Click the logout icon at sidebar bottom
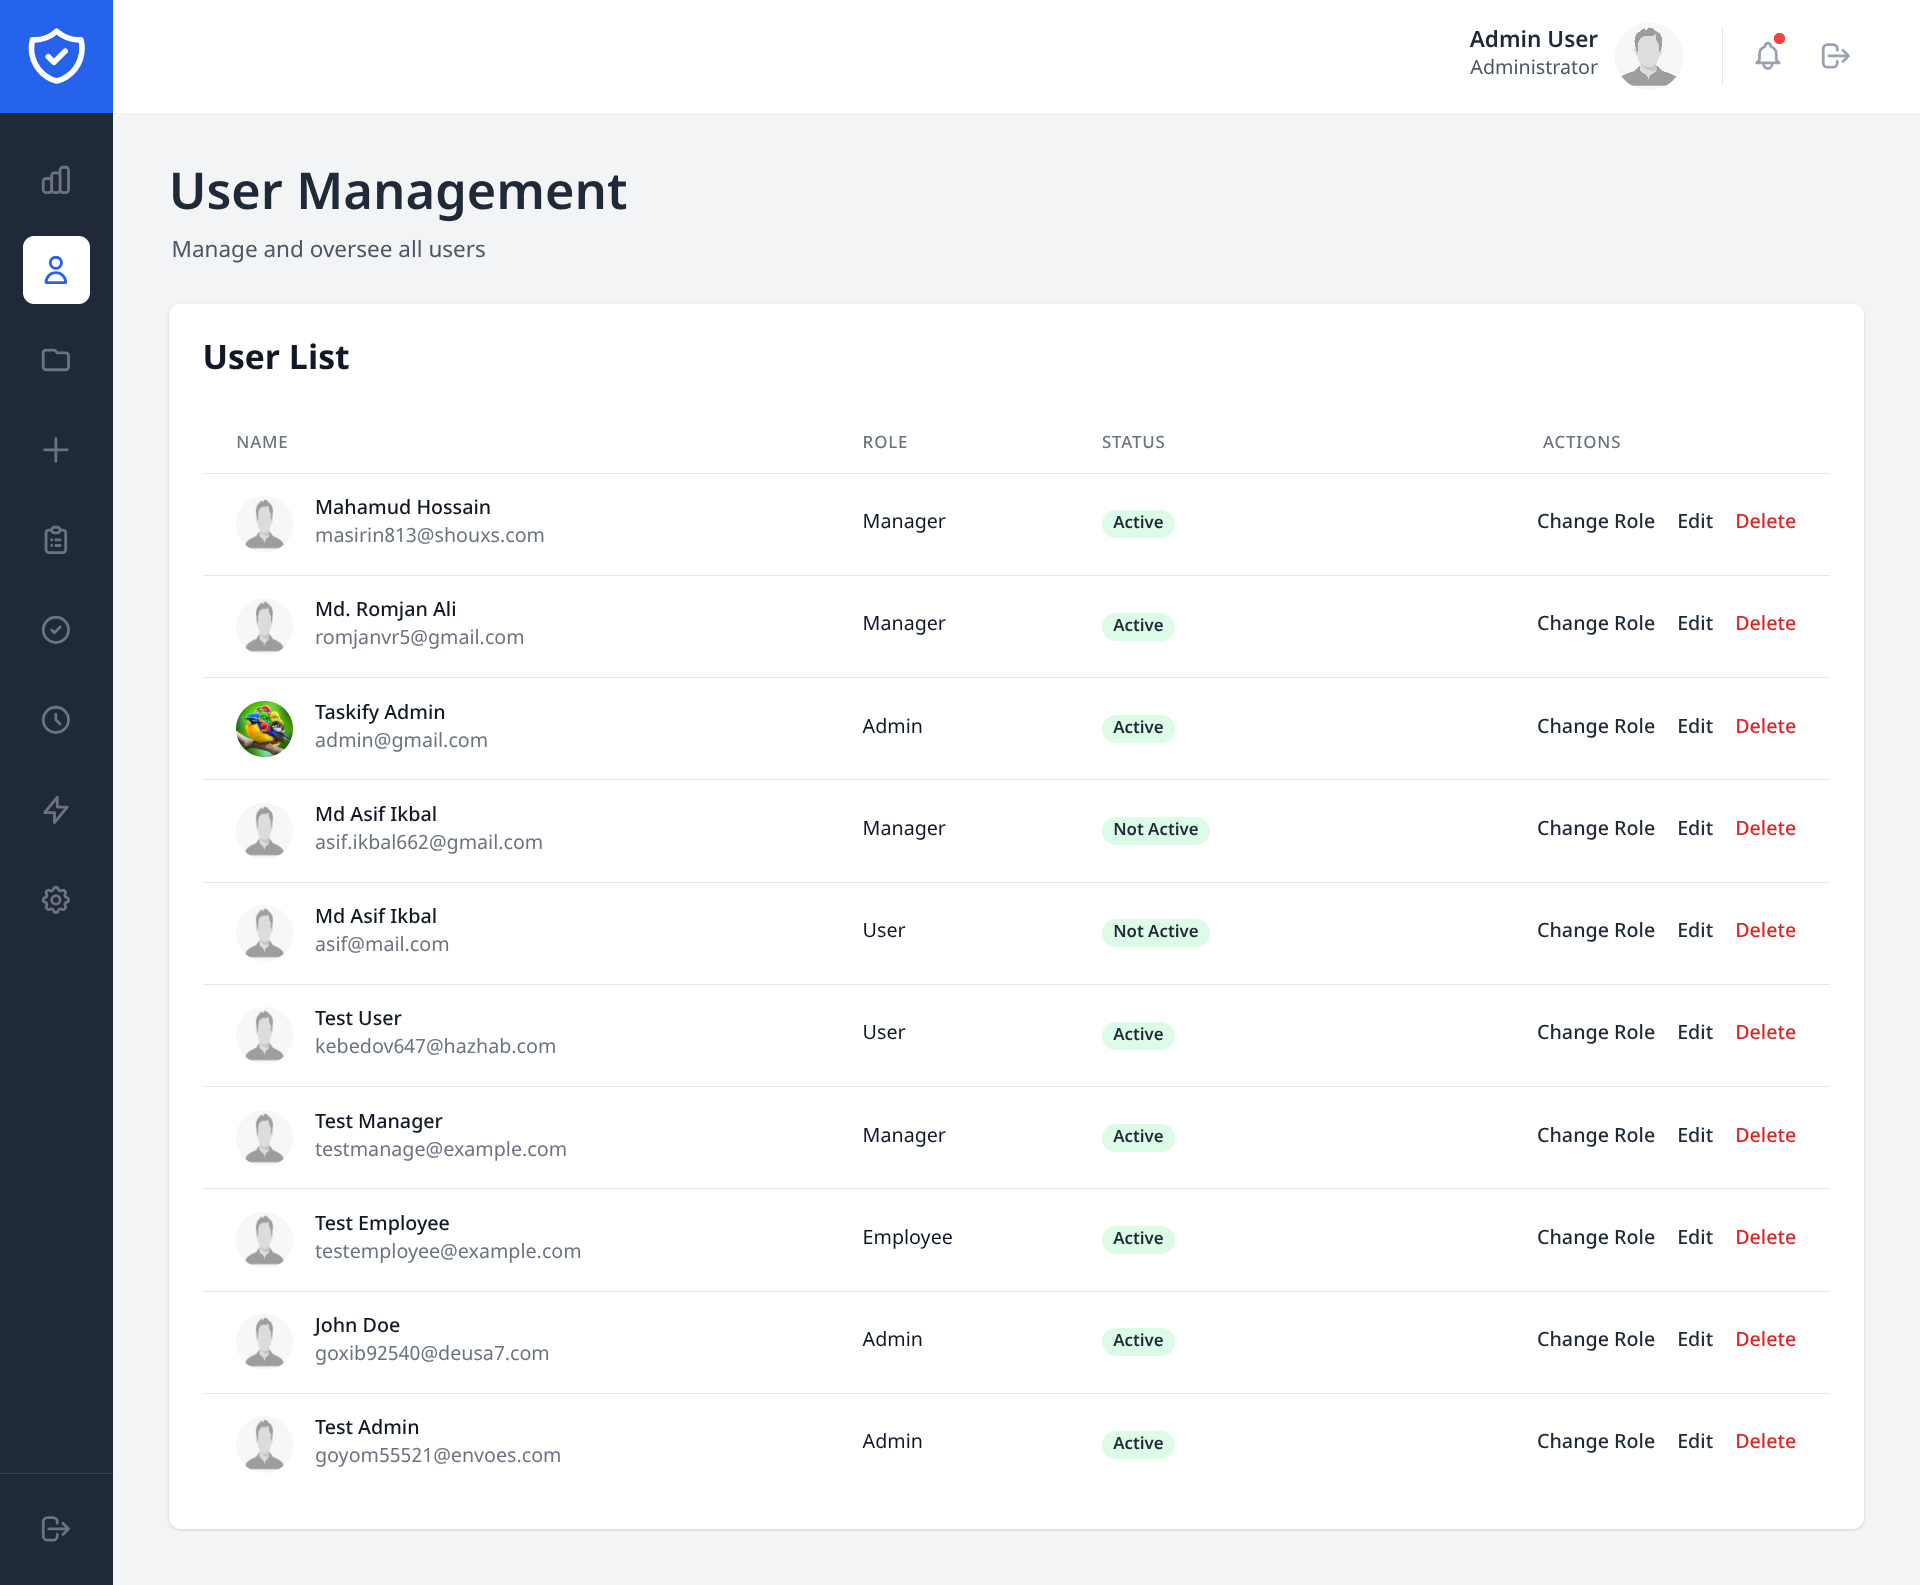Viewport: 1920px width, 1585px height. (x=56, y=1527)
